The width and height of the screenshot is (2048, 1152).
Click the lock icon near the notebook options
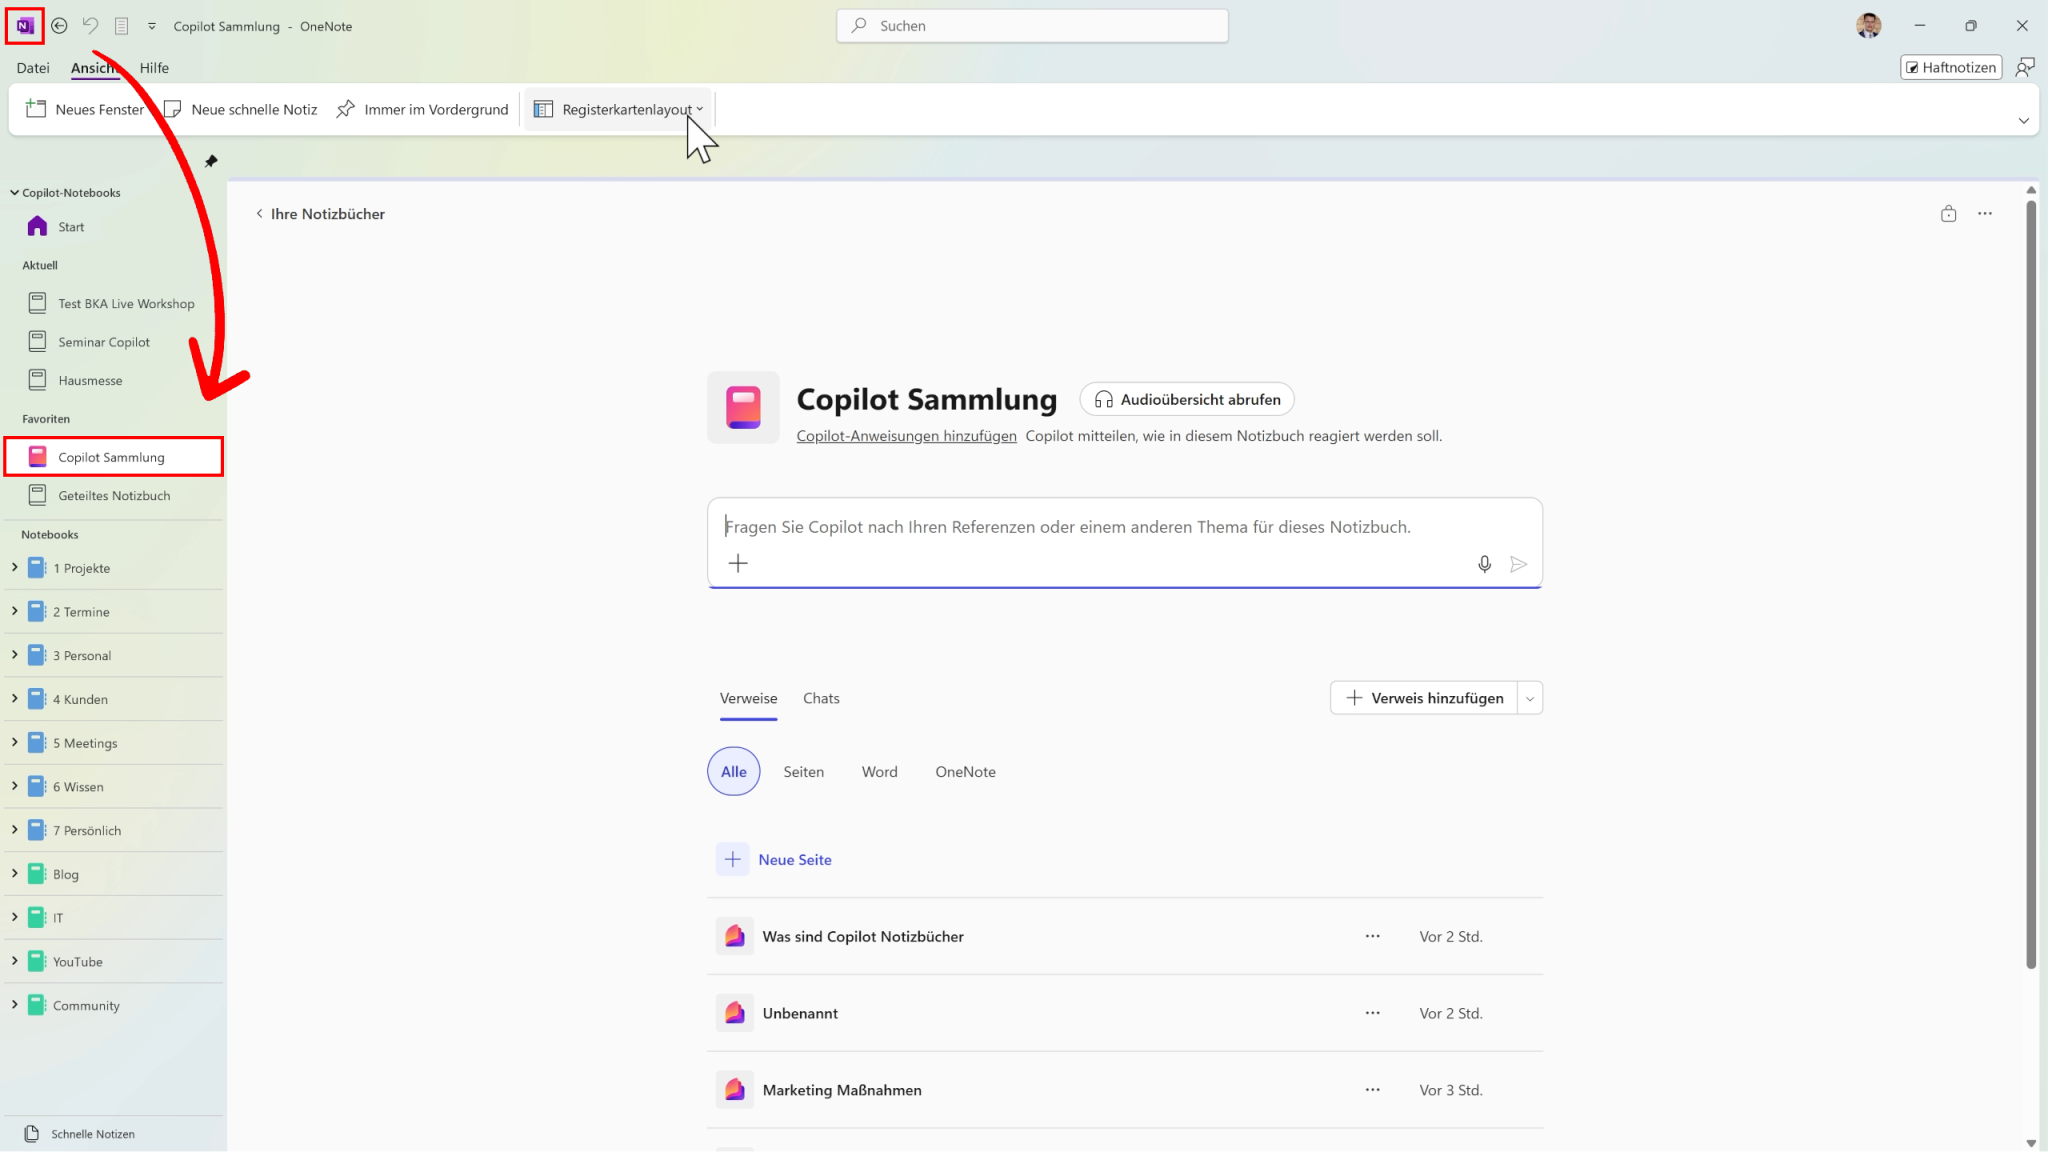pos(1948,213)
